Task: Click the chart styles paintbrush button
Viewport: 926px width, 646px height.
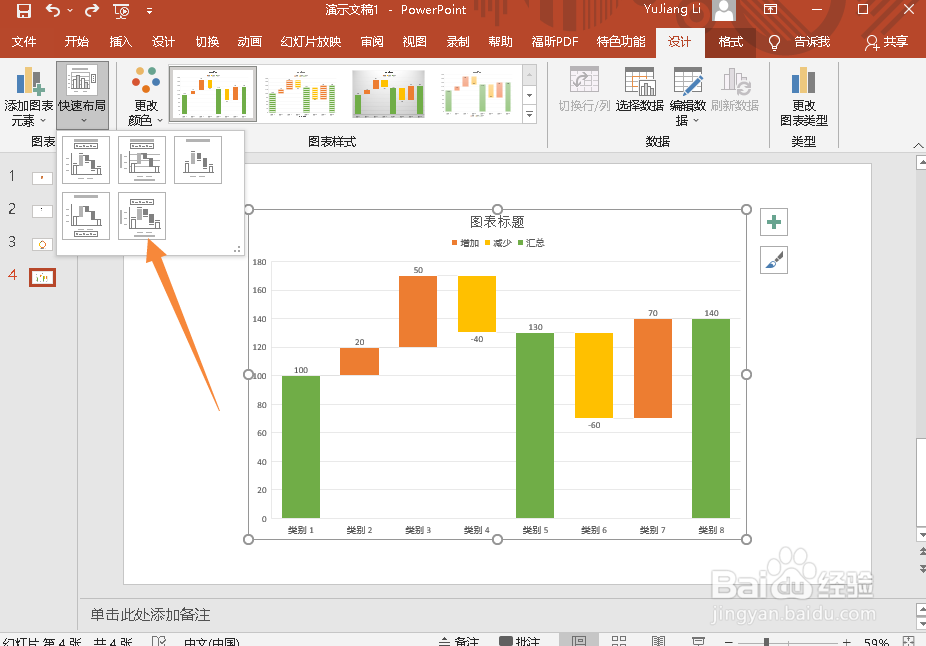Action: pos(774,260)
